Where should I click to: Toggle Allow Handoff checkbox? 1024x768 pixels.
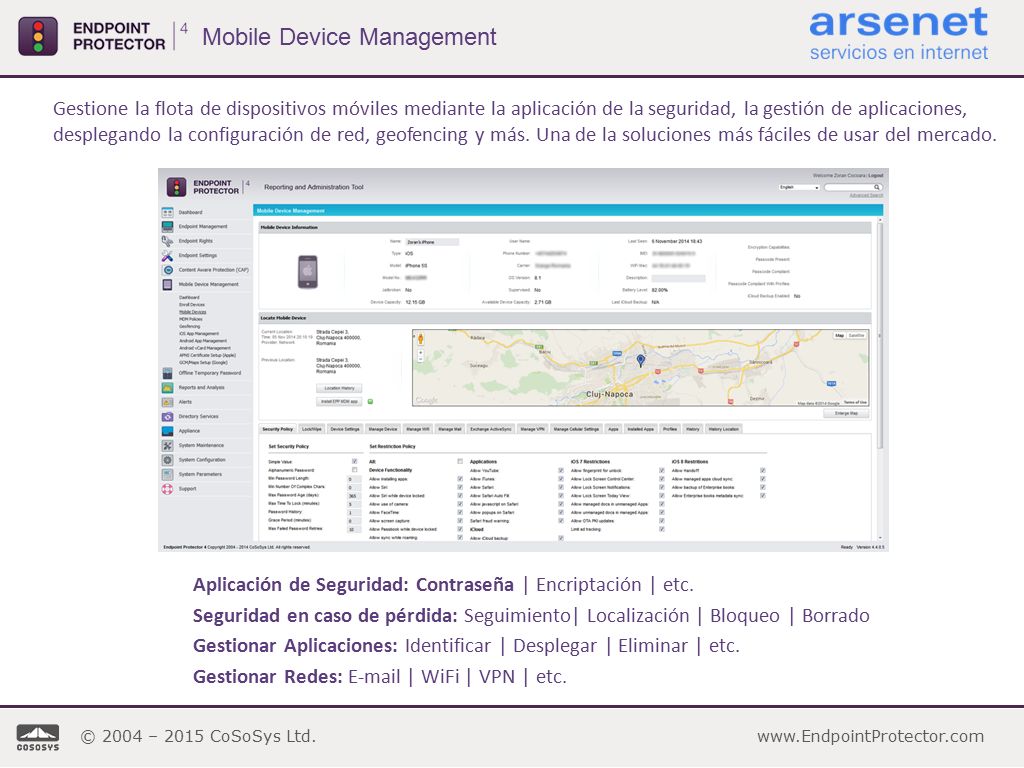pyautogui.click(x=762, y=470)
